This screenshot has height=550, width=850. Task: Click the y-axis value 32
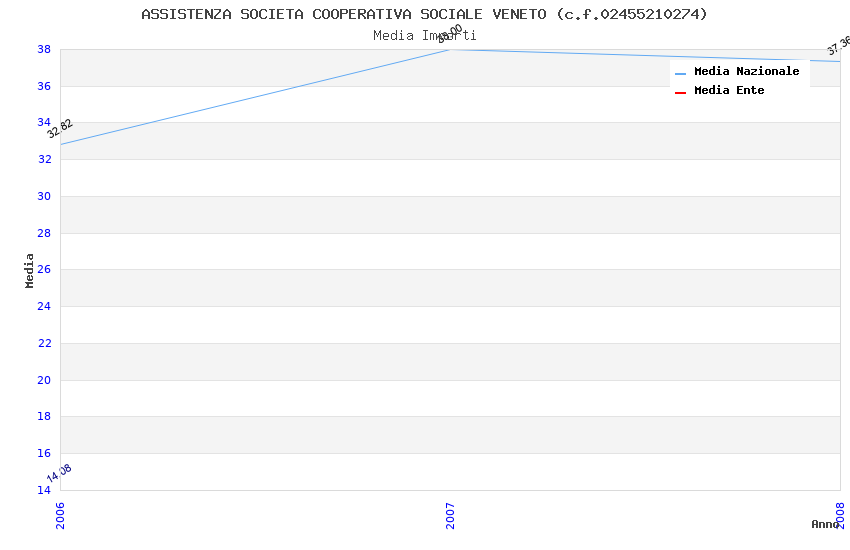(x=44, y=159)
